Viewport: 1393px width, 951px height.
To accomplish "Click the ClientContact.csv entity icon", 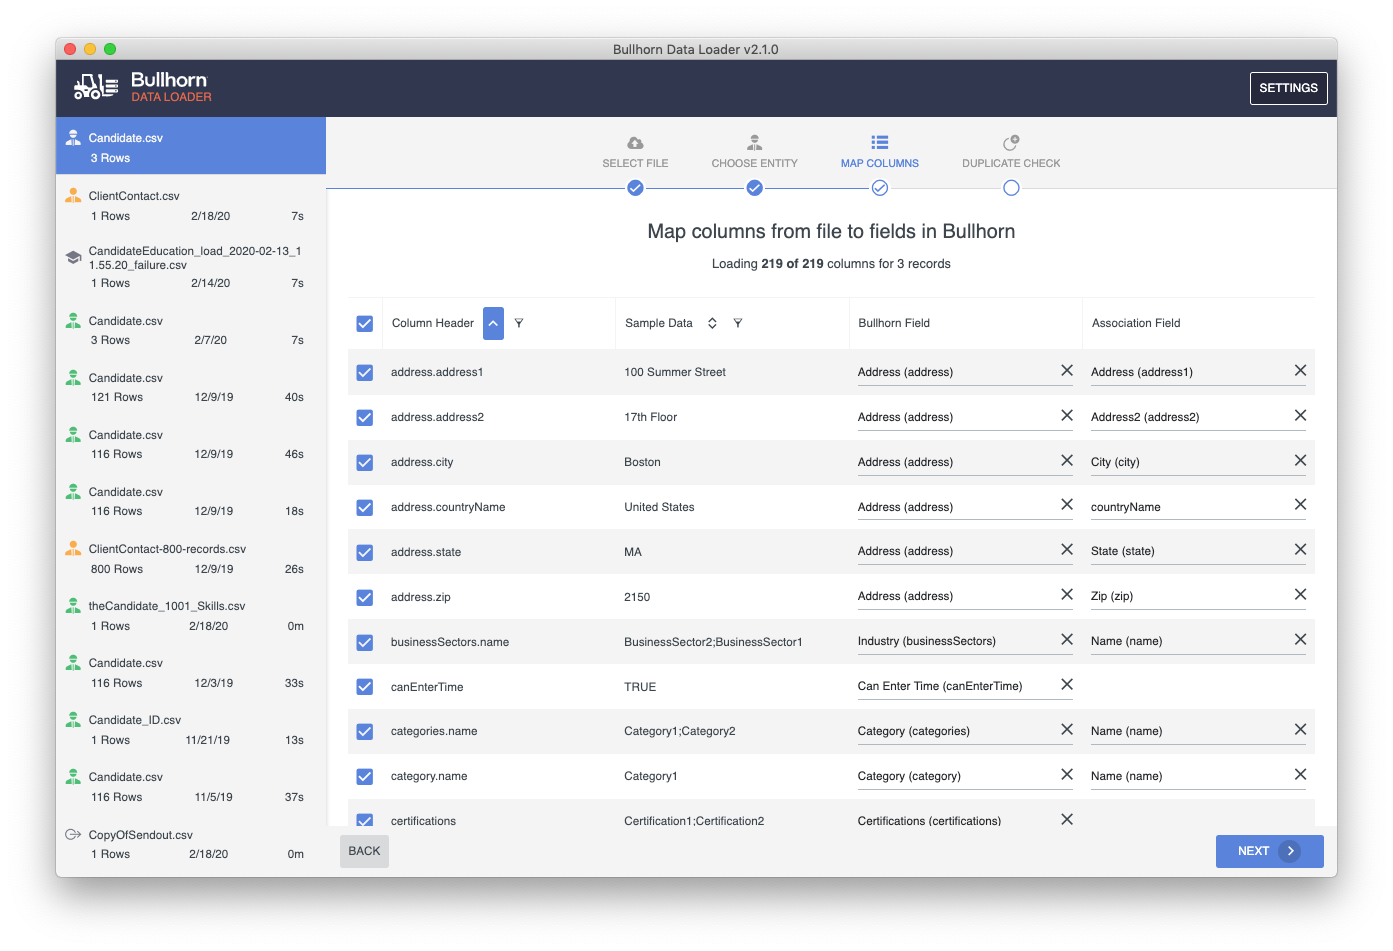I will pos(73,196).
